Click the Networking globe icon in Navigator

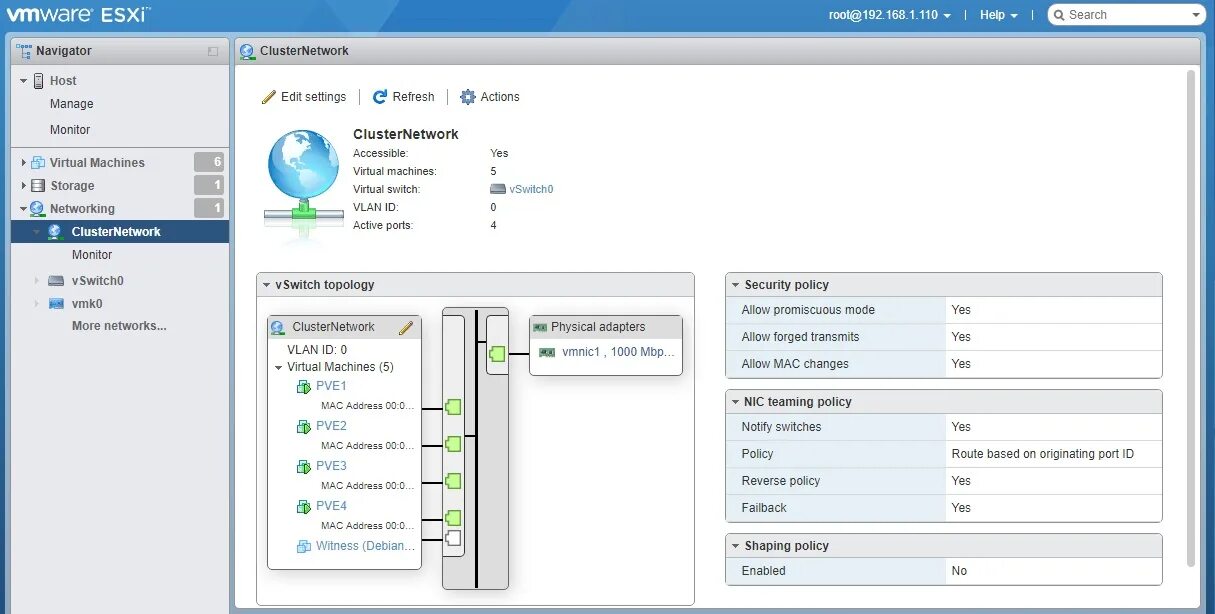point(37,209)
